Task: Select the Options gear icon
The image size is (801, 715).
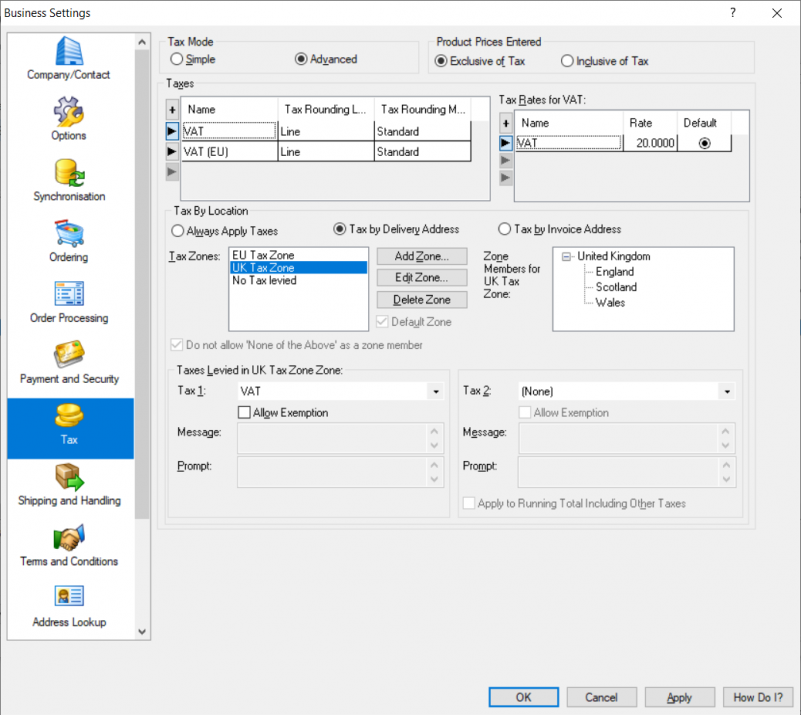Action: click(x=69, y=111)
